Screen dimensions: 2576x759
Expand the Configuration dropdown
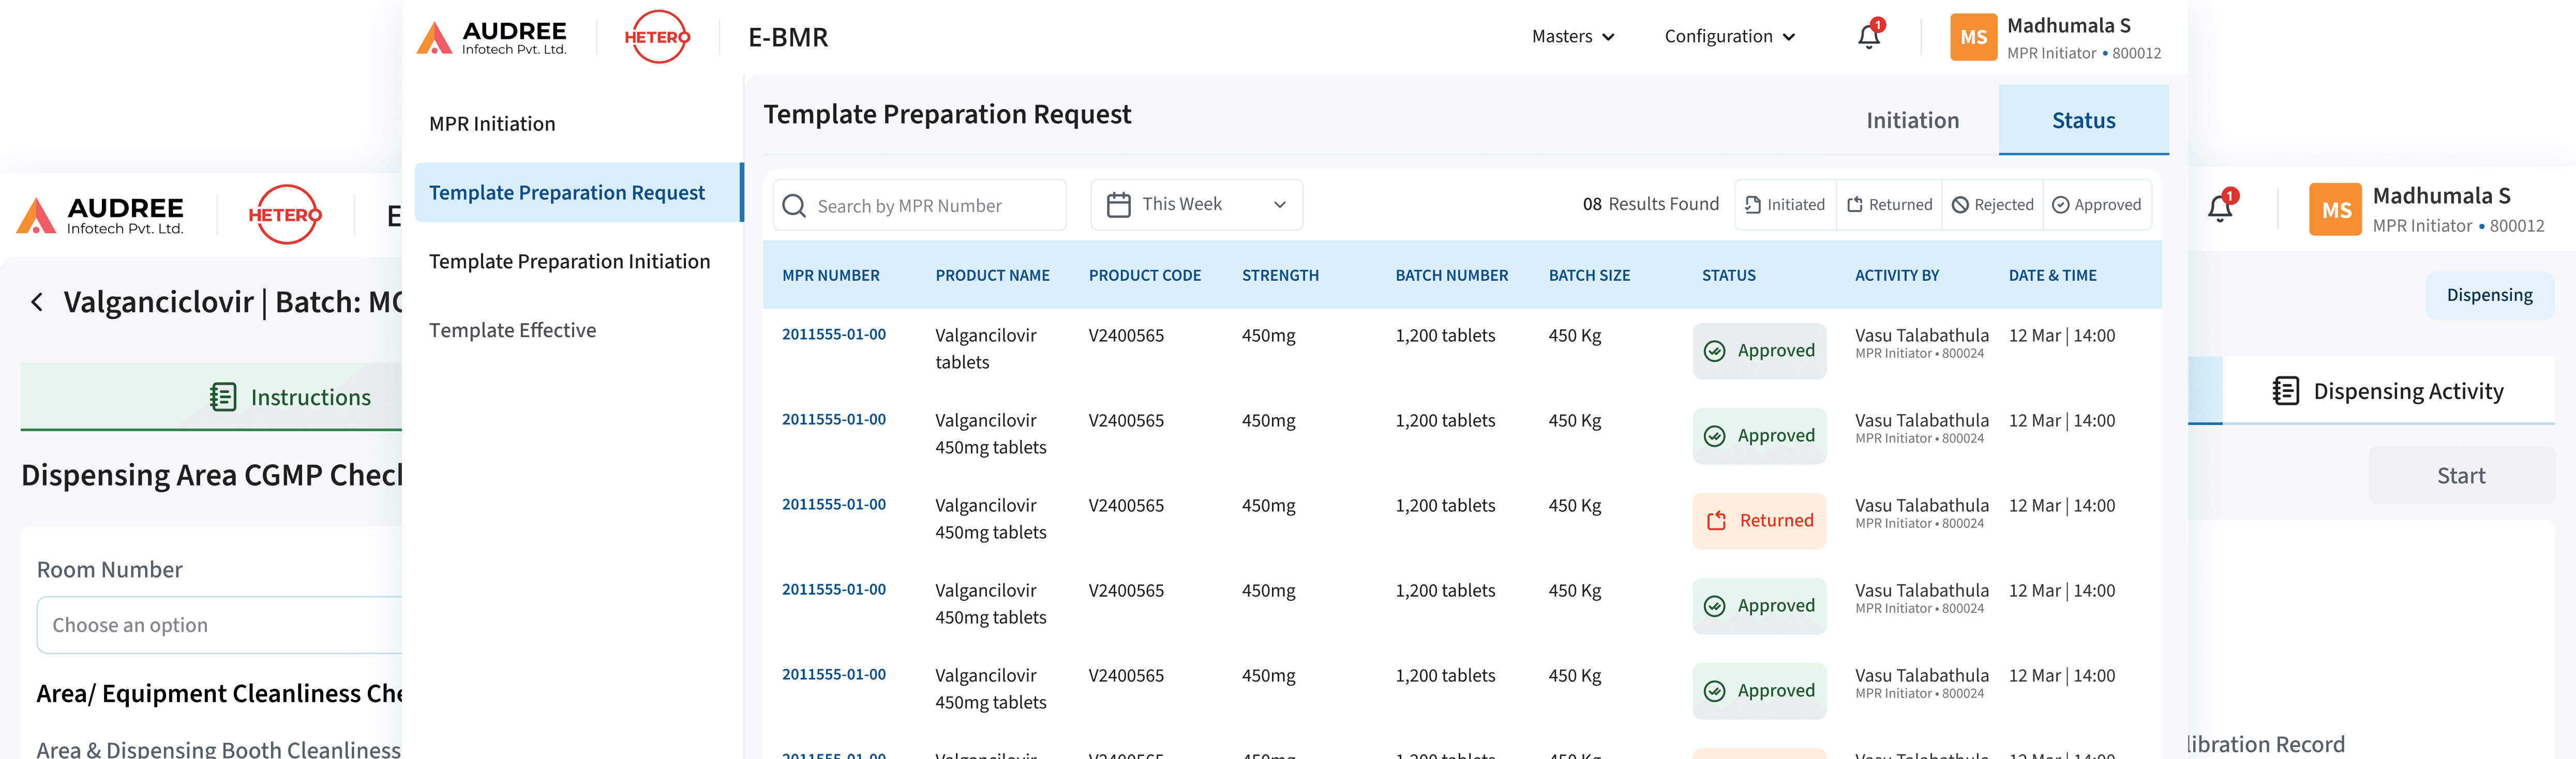point(1729,37)
